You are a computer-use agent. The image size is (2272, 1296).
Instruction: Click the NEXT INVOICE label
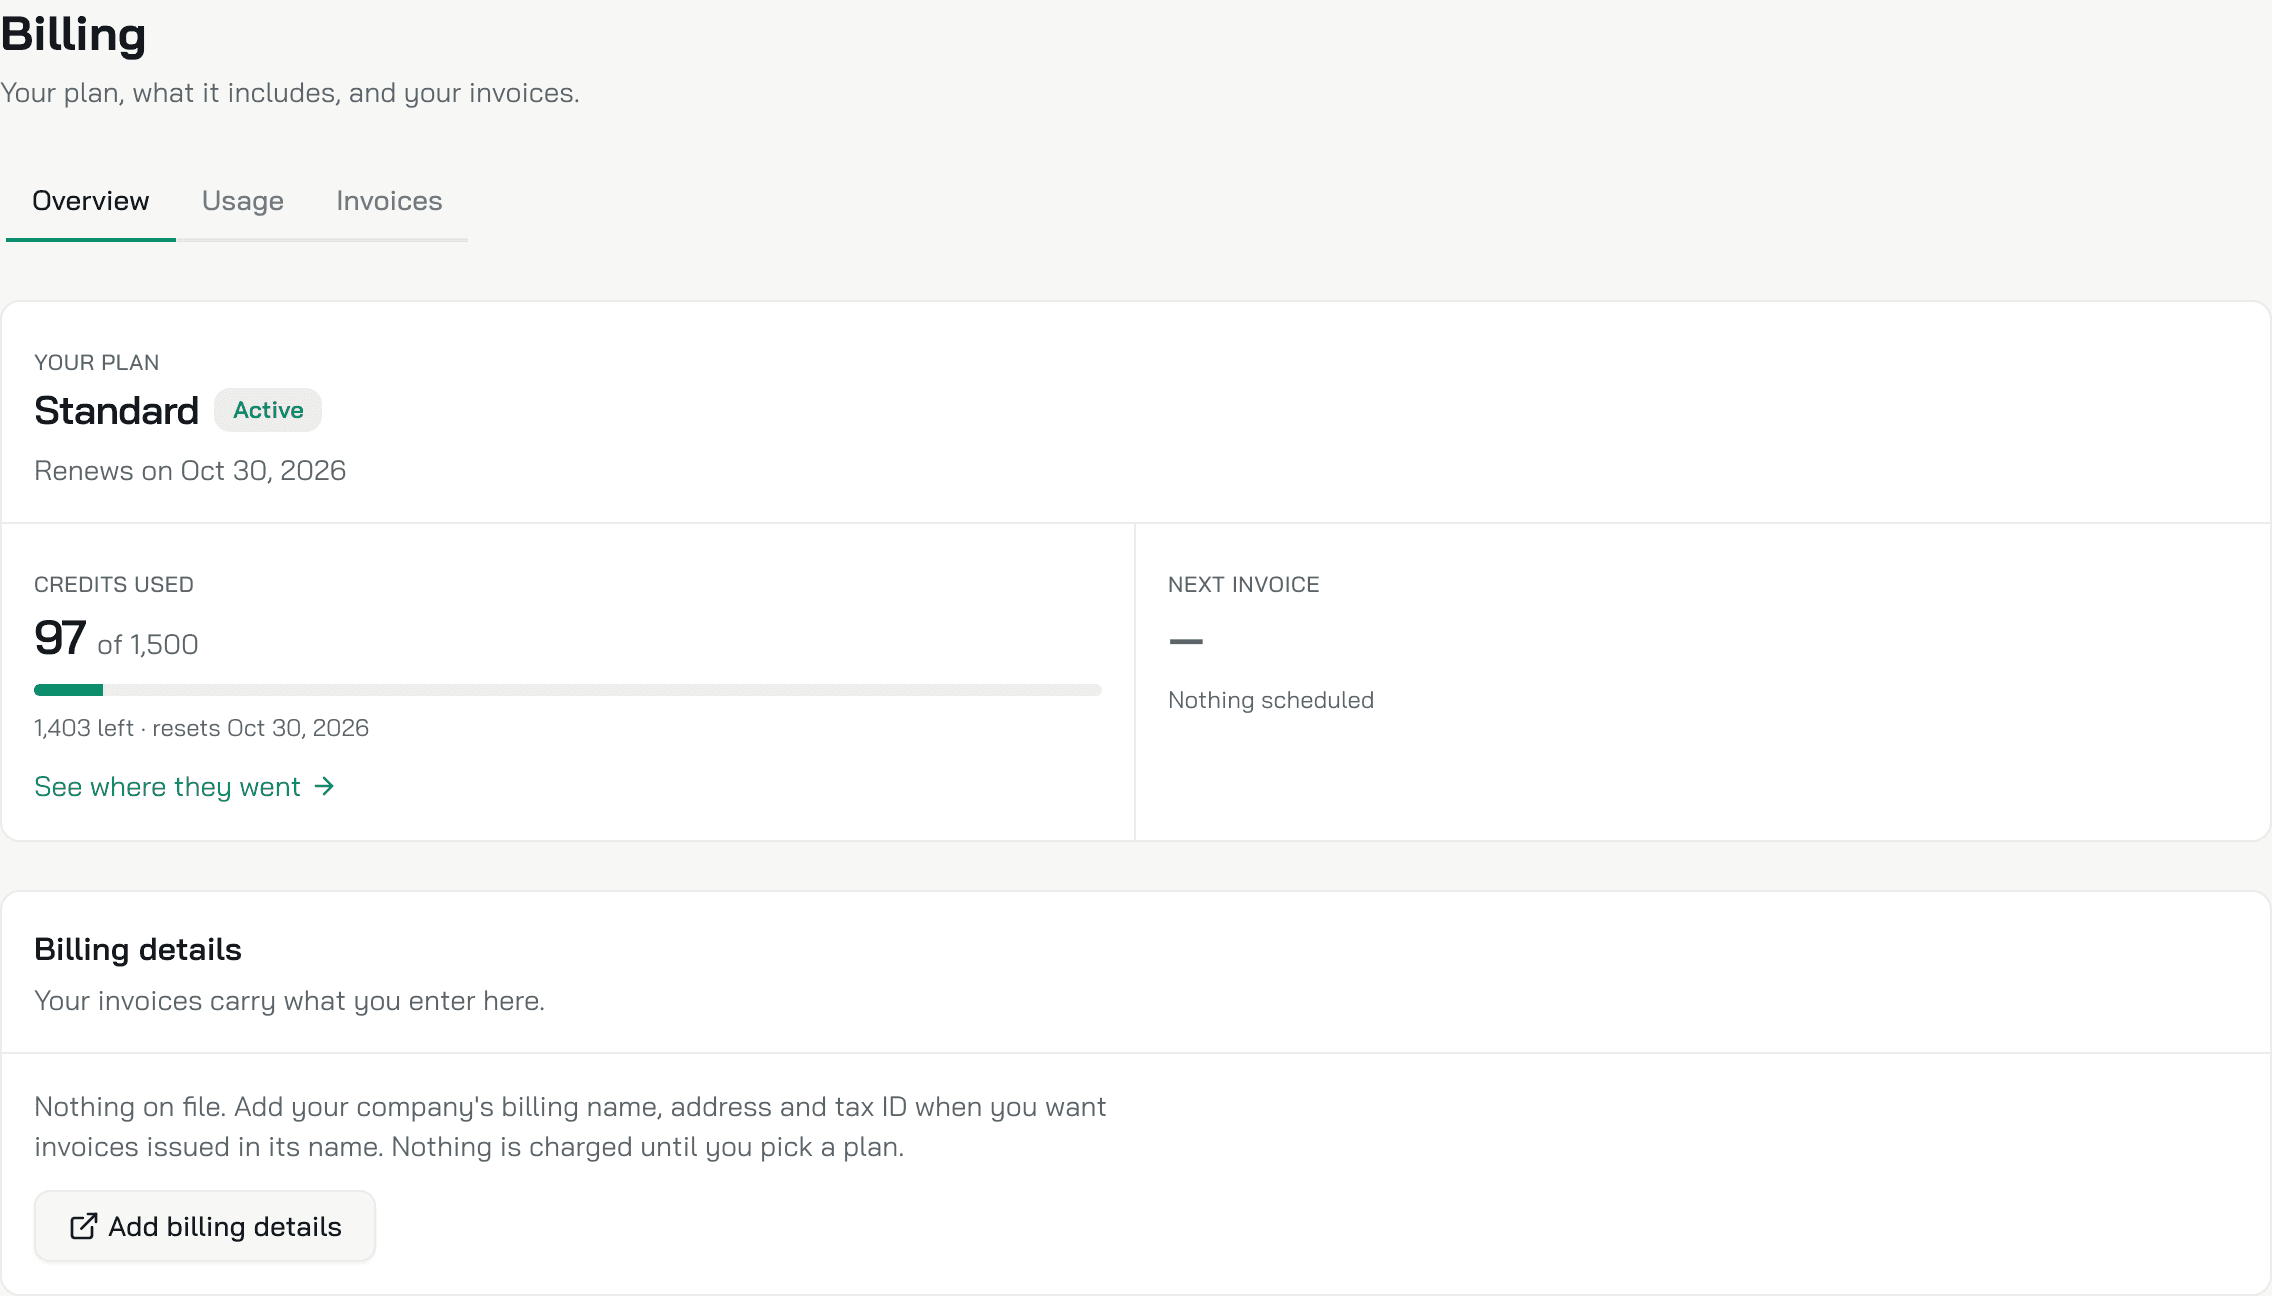[x=1244, y=584]
